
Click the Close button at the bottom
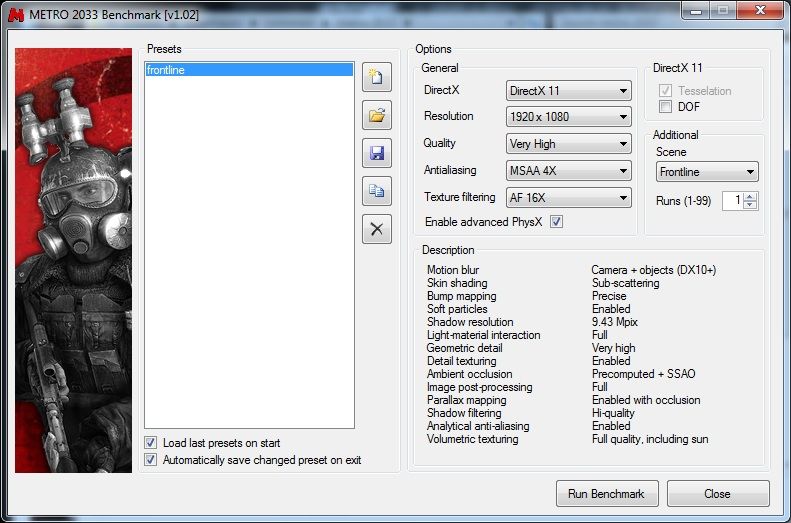718,493
